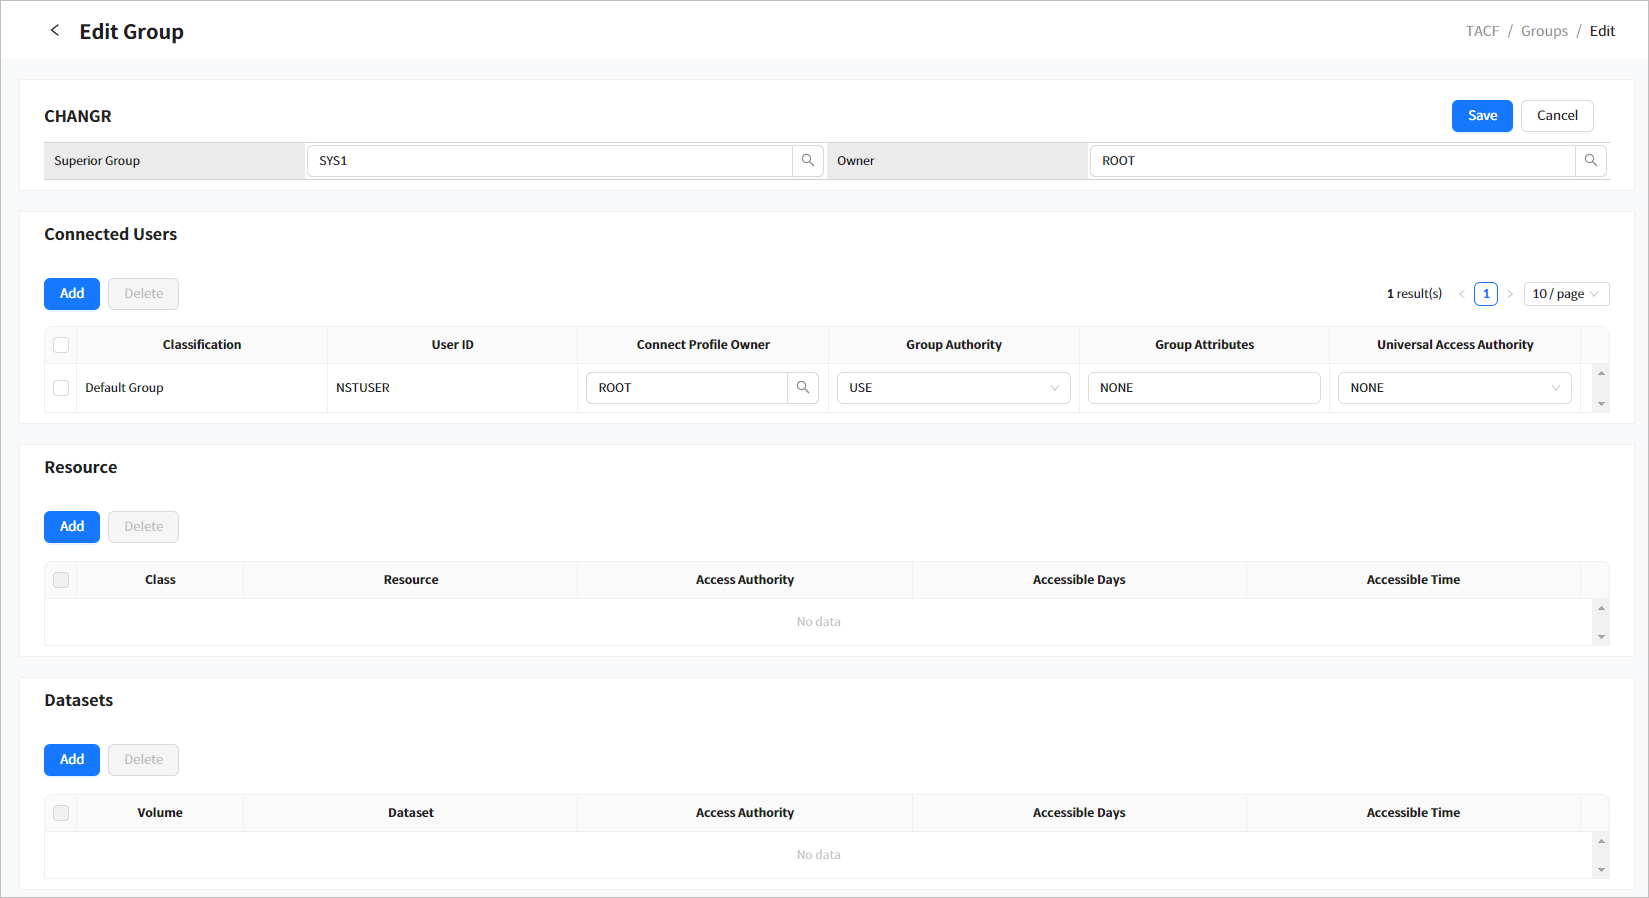Navigate to Groups in breadcrumb
The height and width of the screenshot is (898, 1649).
[1544, 31]
